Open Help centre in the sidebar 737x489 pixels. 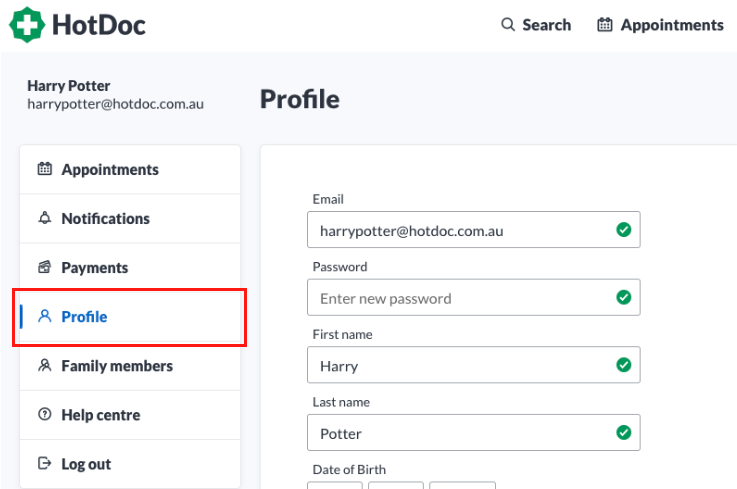pyautogui.click(x=130, y=415)
